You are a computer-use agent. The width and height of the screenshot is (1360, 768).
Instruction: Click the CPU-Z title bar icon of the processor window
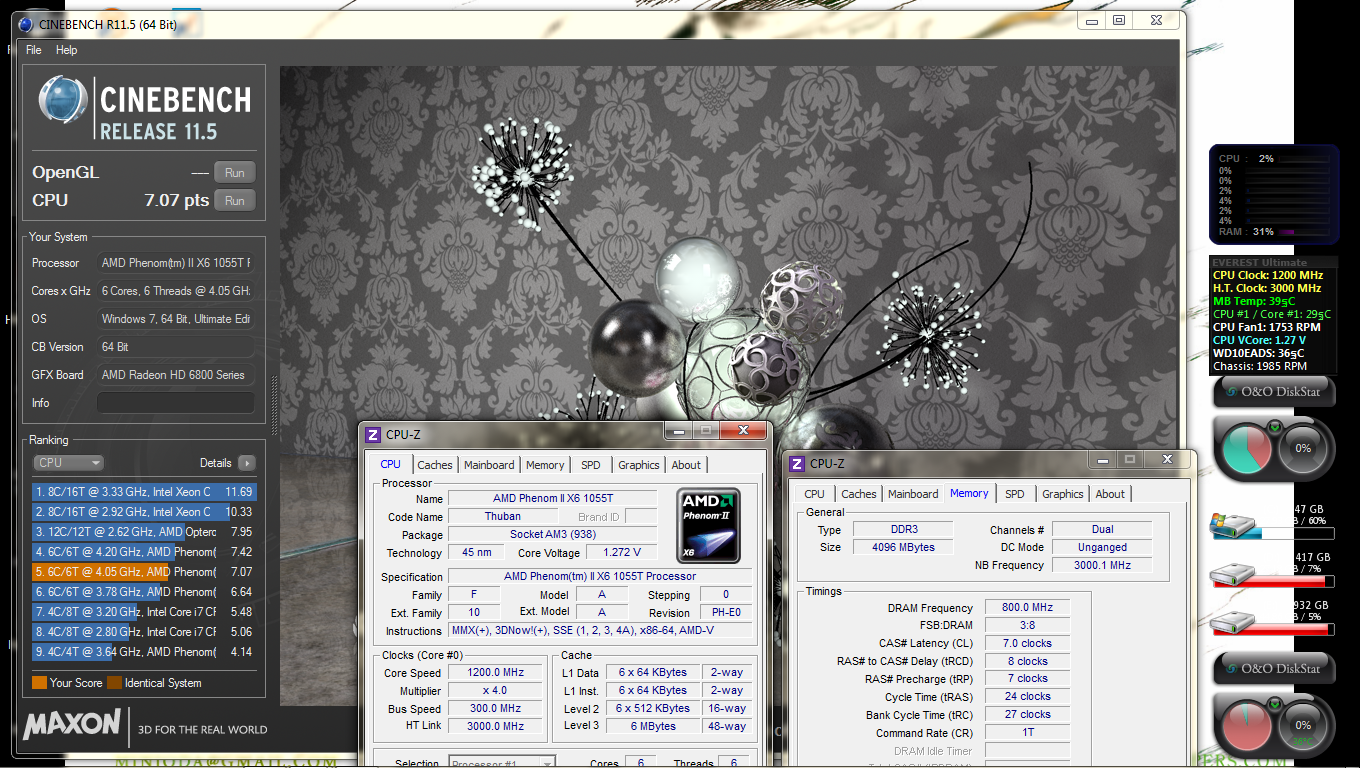coord(373,435)
